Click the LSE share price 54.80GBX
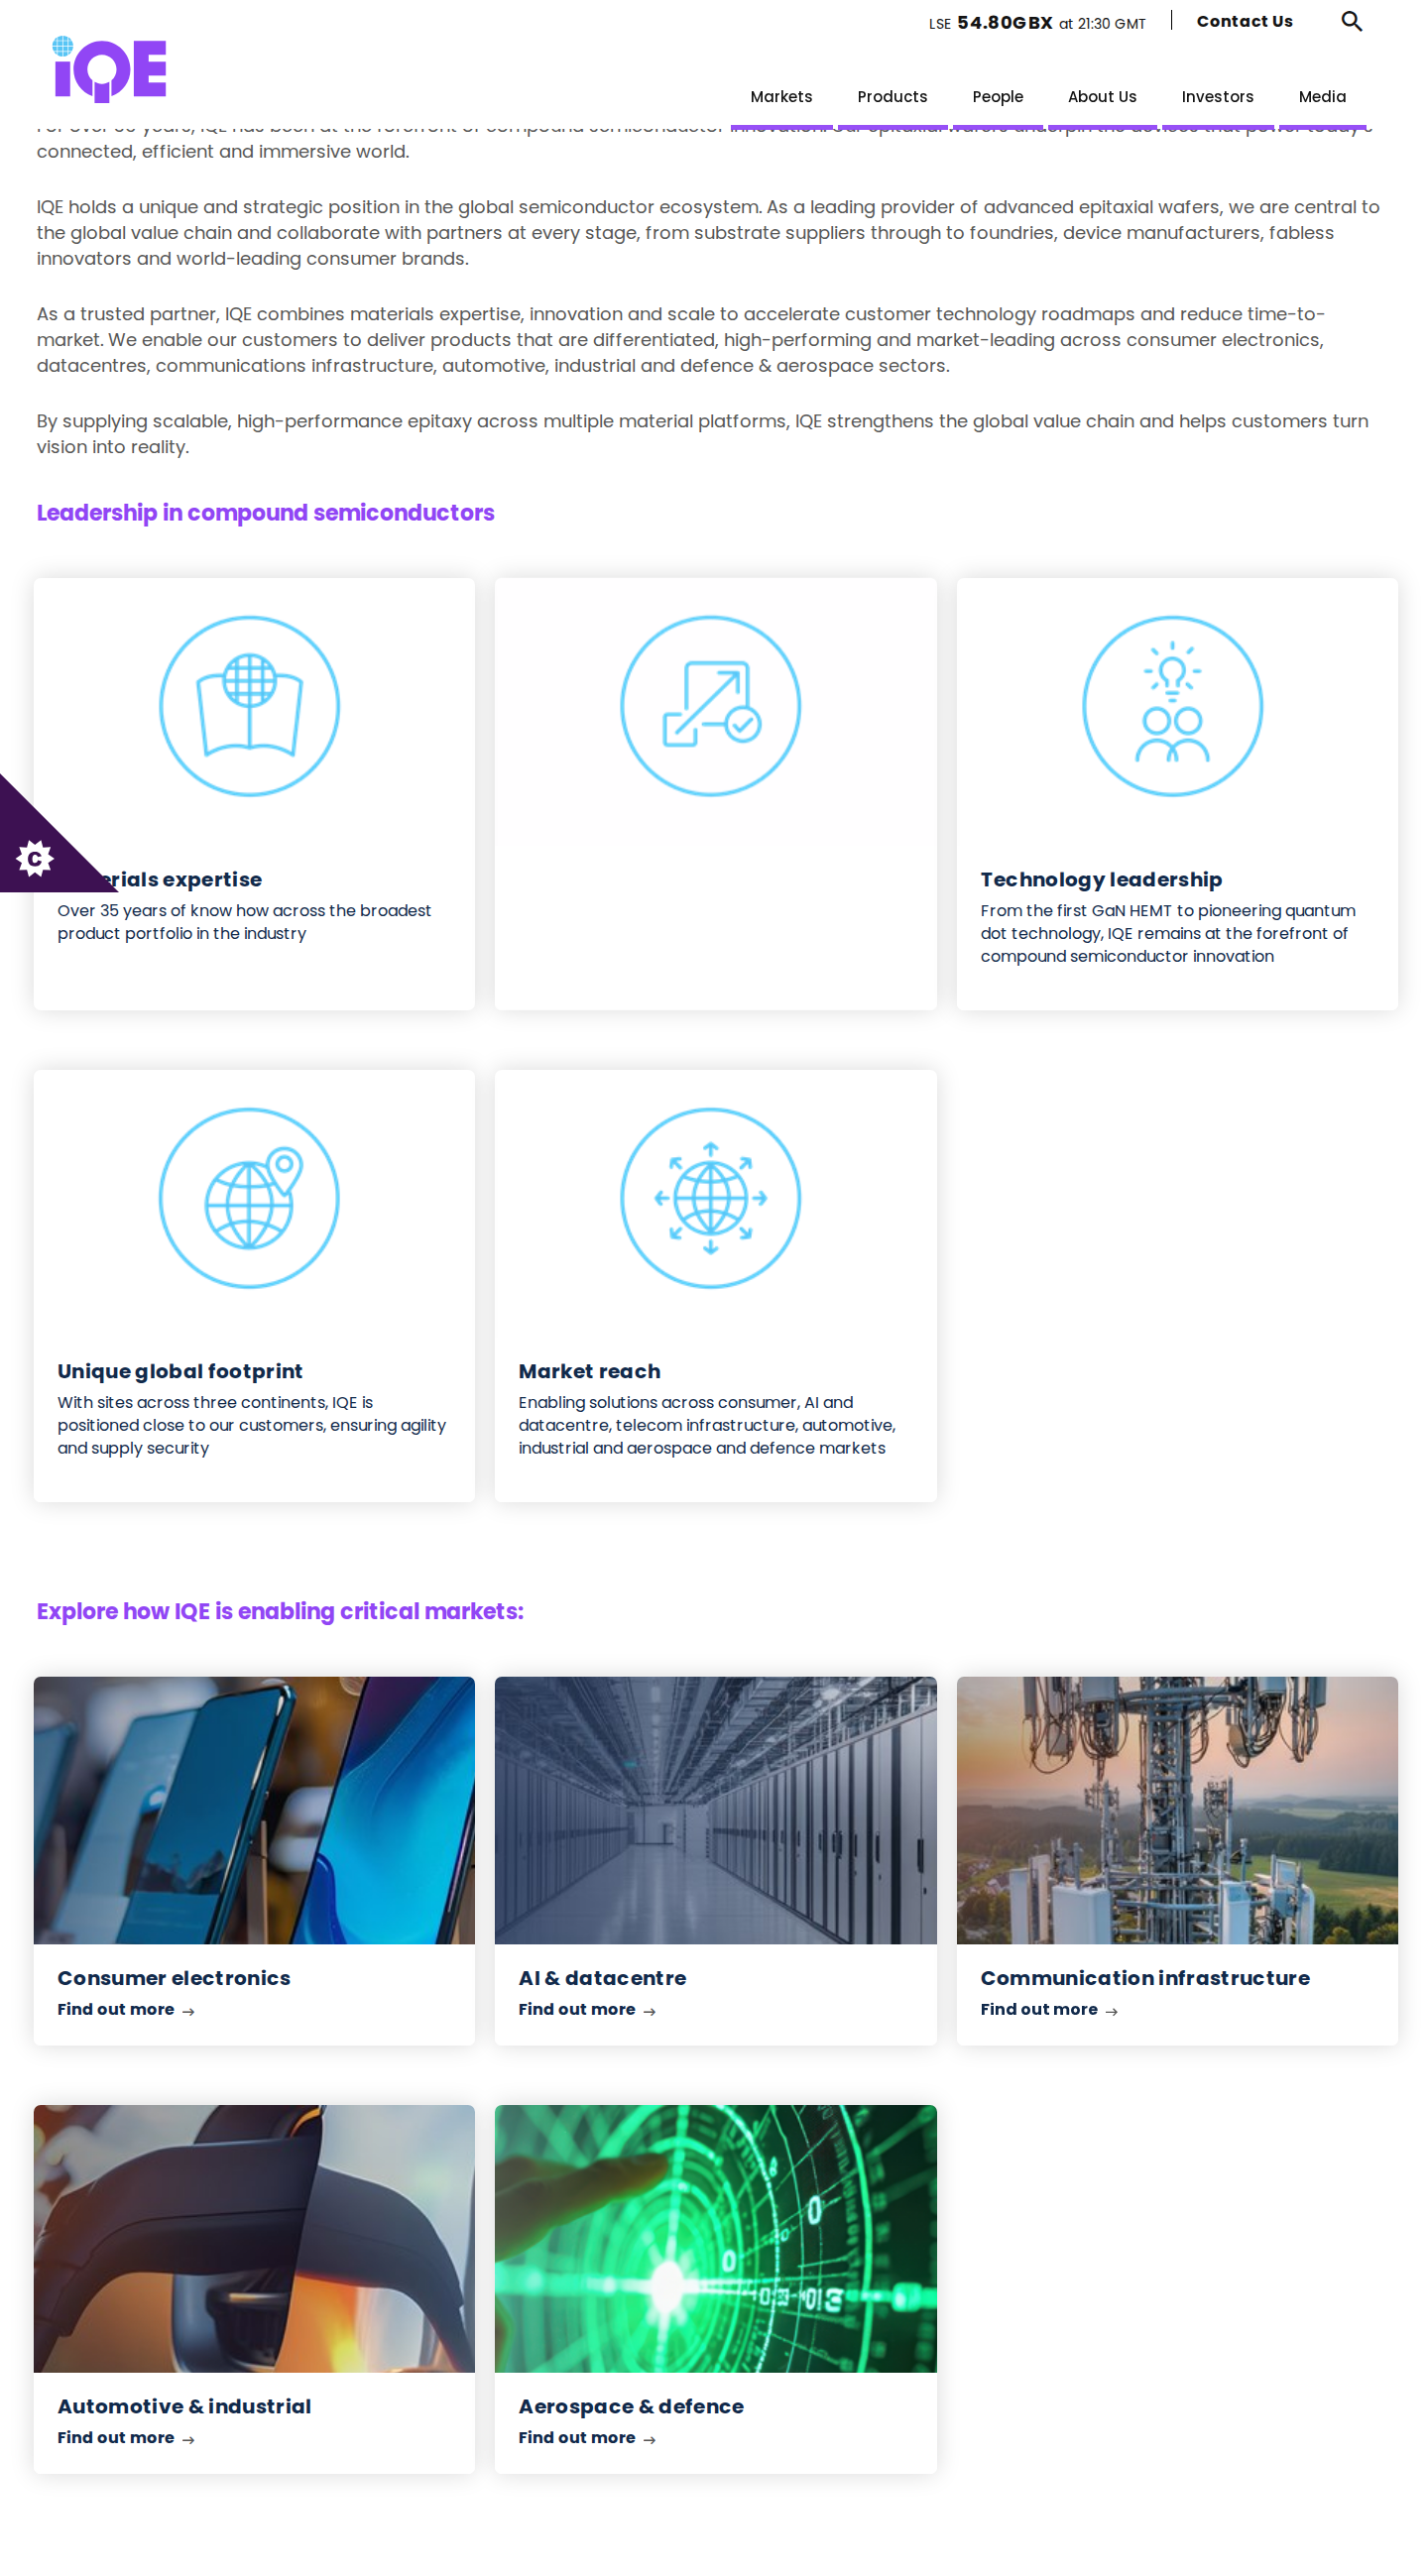This screenshot has height=2576, width=1428. pos(1004,23)
